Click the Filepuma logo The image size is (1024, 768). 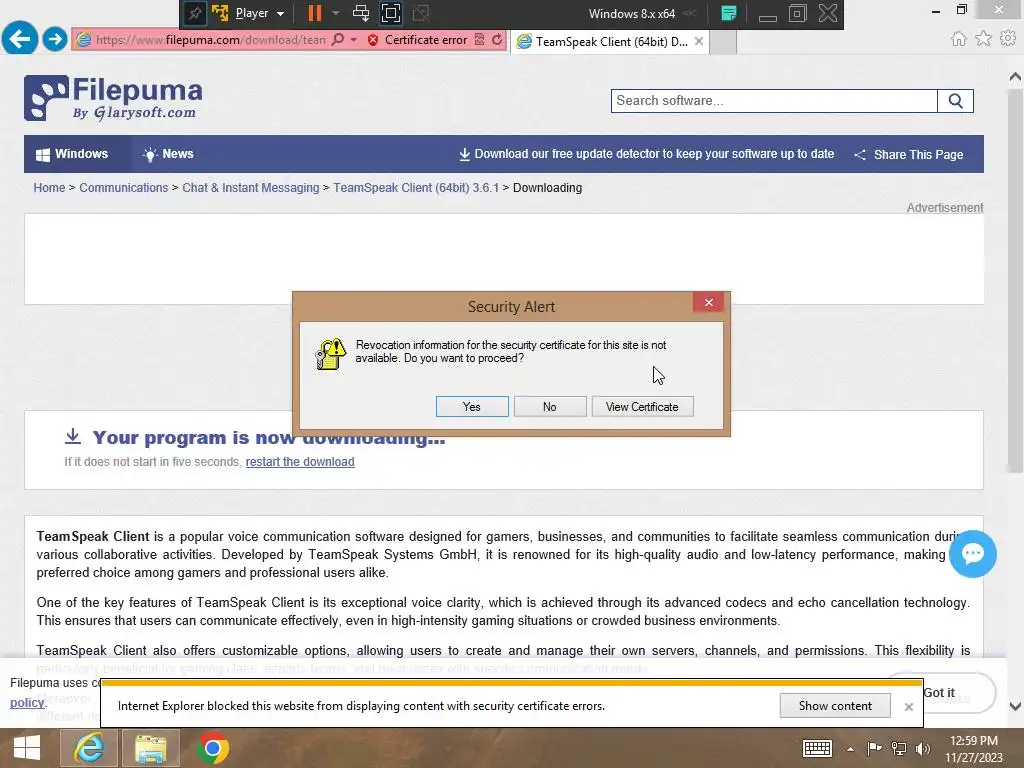pyautogui.click(x=113, y=98)
